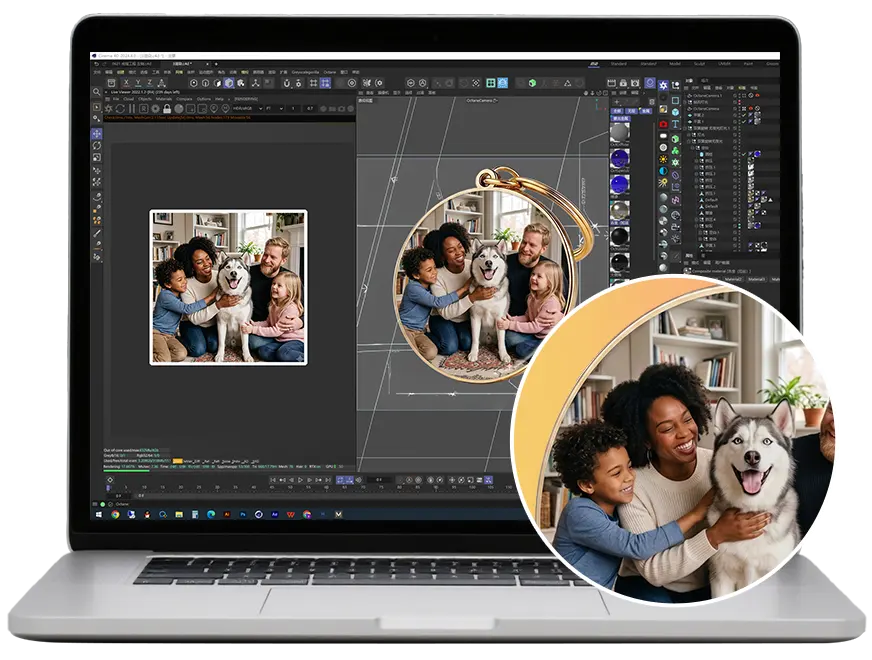872x660 pixels.
Task: Open the Greyscalegorilla menu
Action: 305,72
